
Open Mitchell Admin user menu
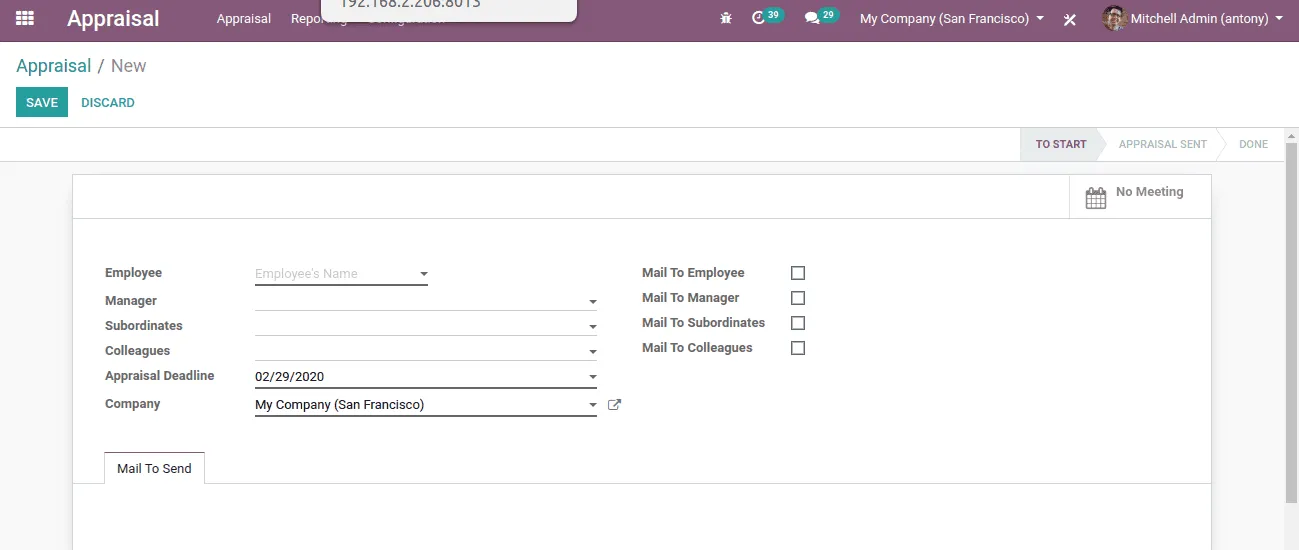tap(1193, 19)
